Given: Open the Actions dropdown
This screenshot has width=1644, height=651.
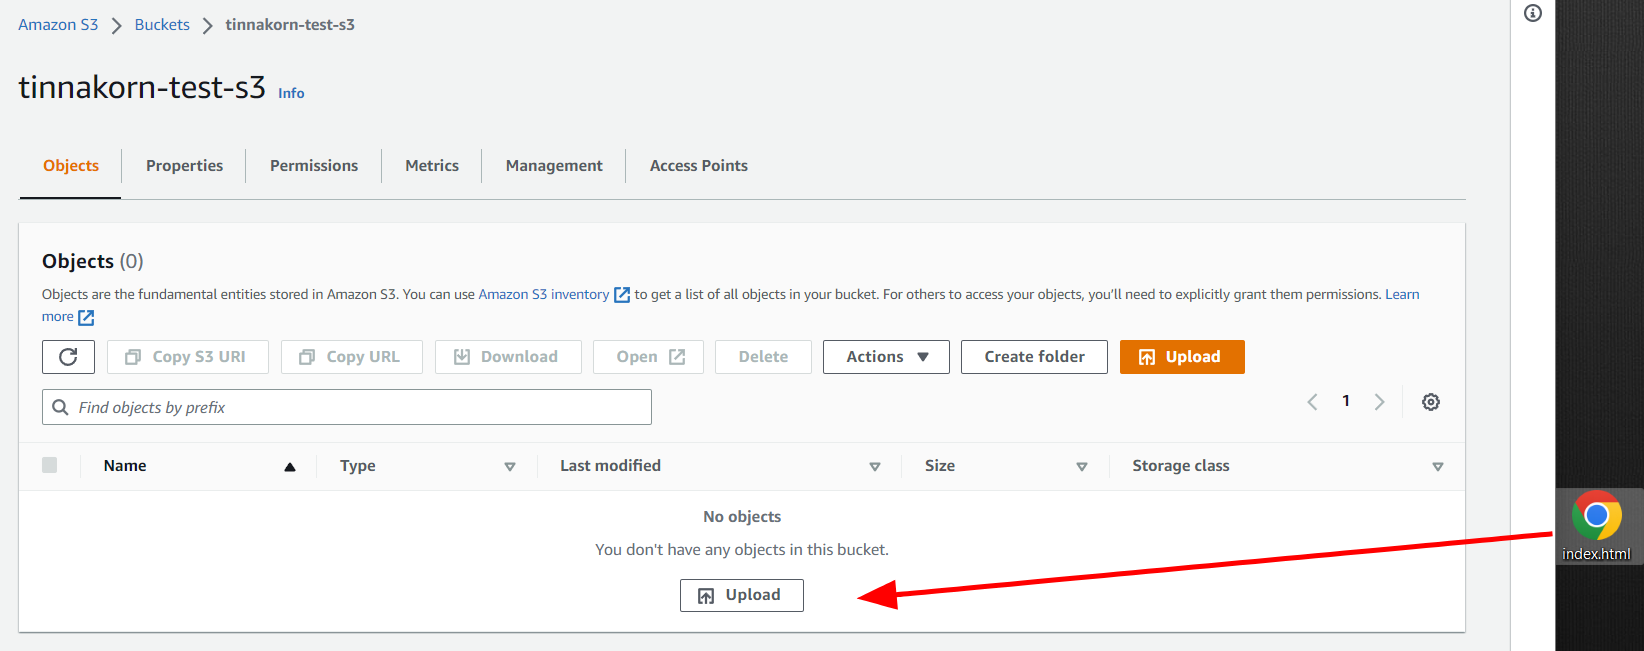Looking at the screenshot, I should [x=886, y=357].
